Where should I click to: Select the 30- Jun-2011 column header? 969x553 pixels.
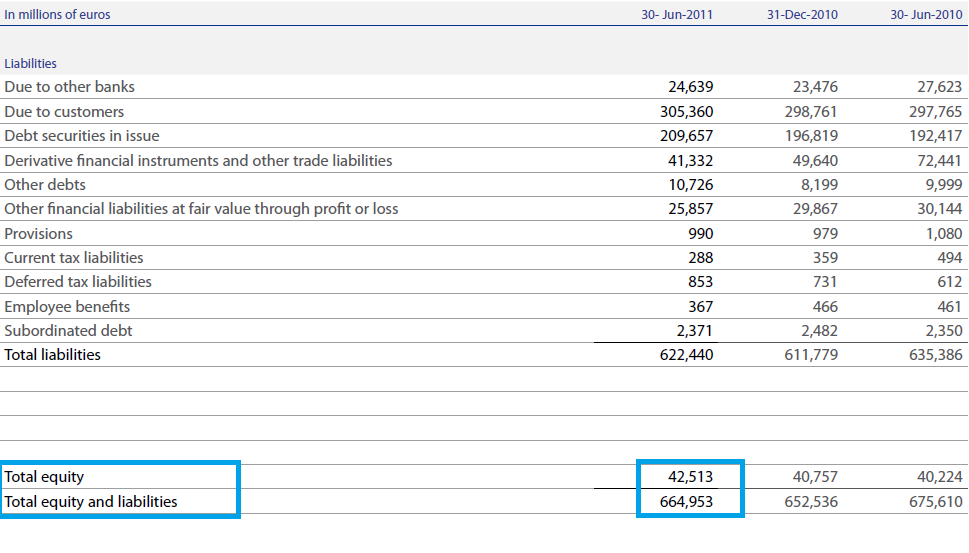(x=677, y=14)
